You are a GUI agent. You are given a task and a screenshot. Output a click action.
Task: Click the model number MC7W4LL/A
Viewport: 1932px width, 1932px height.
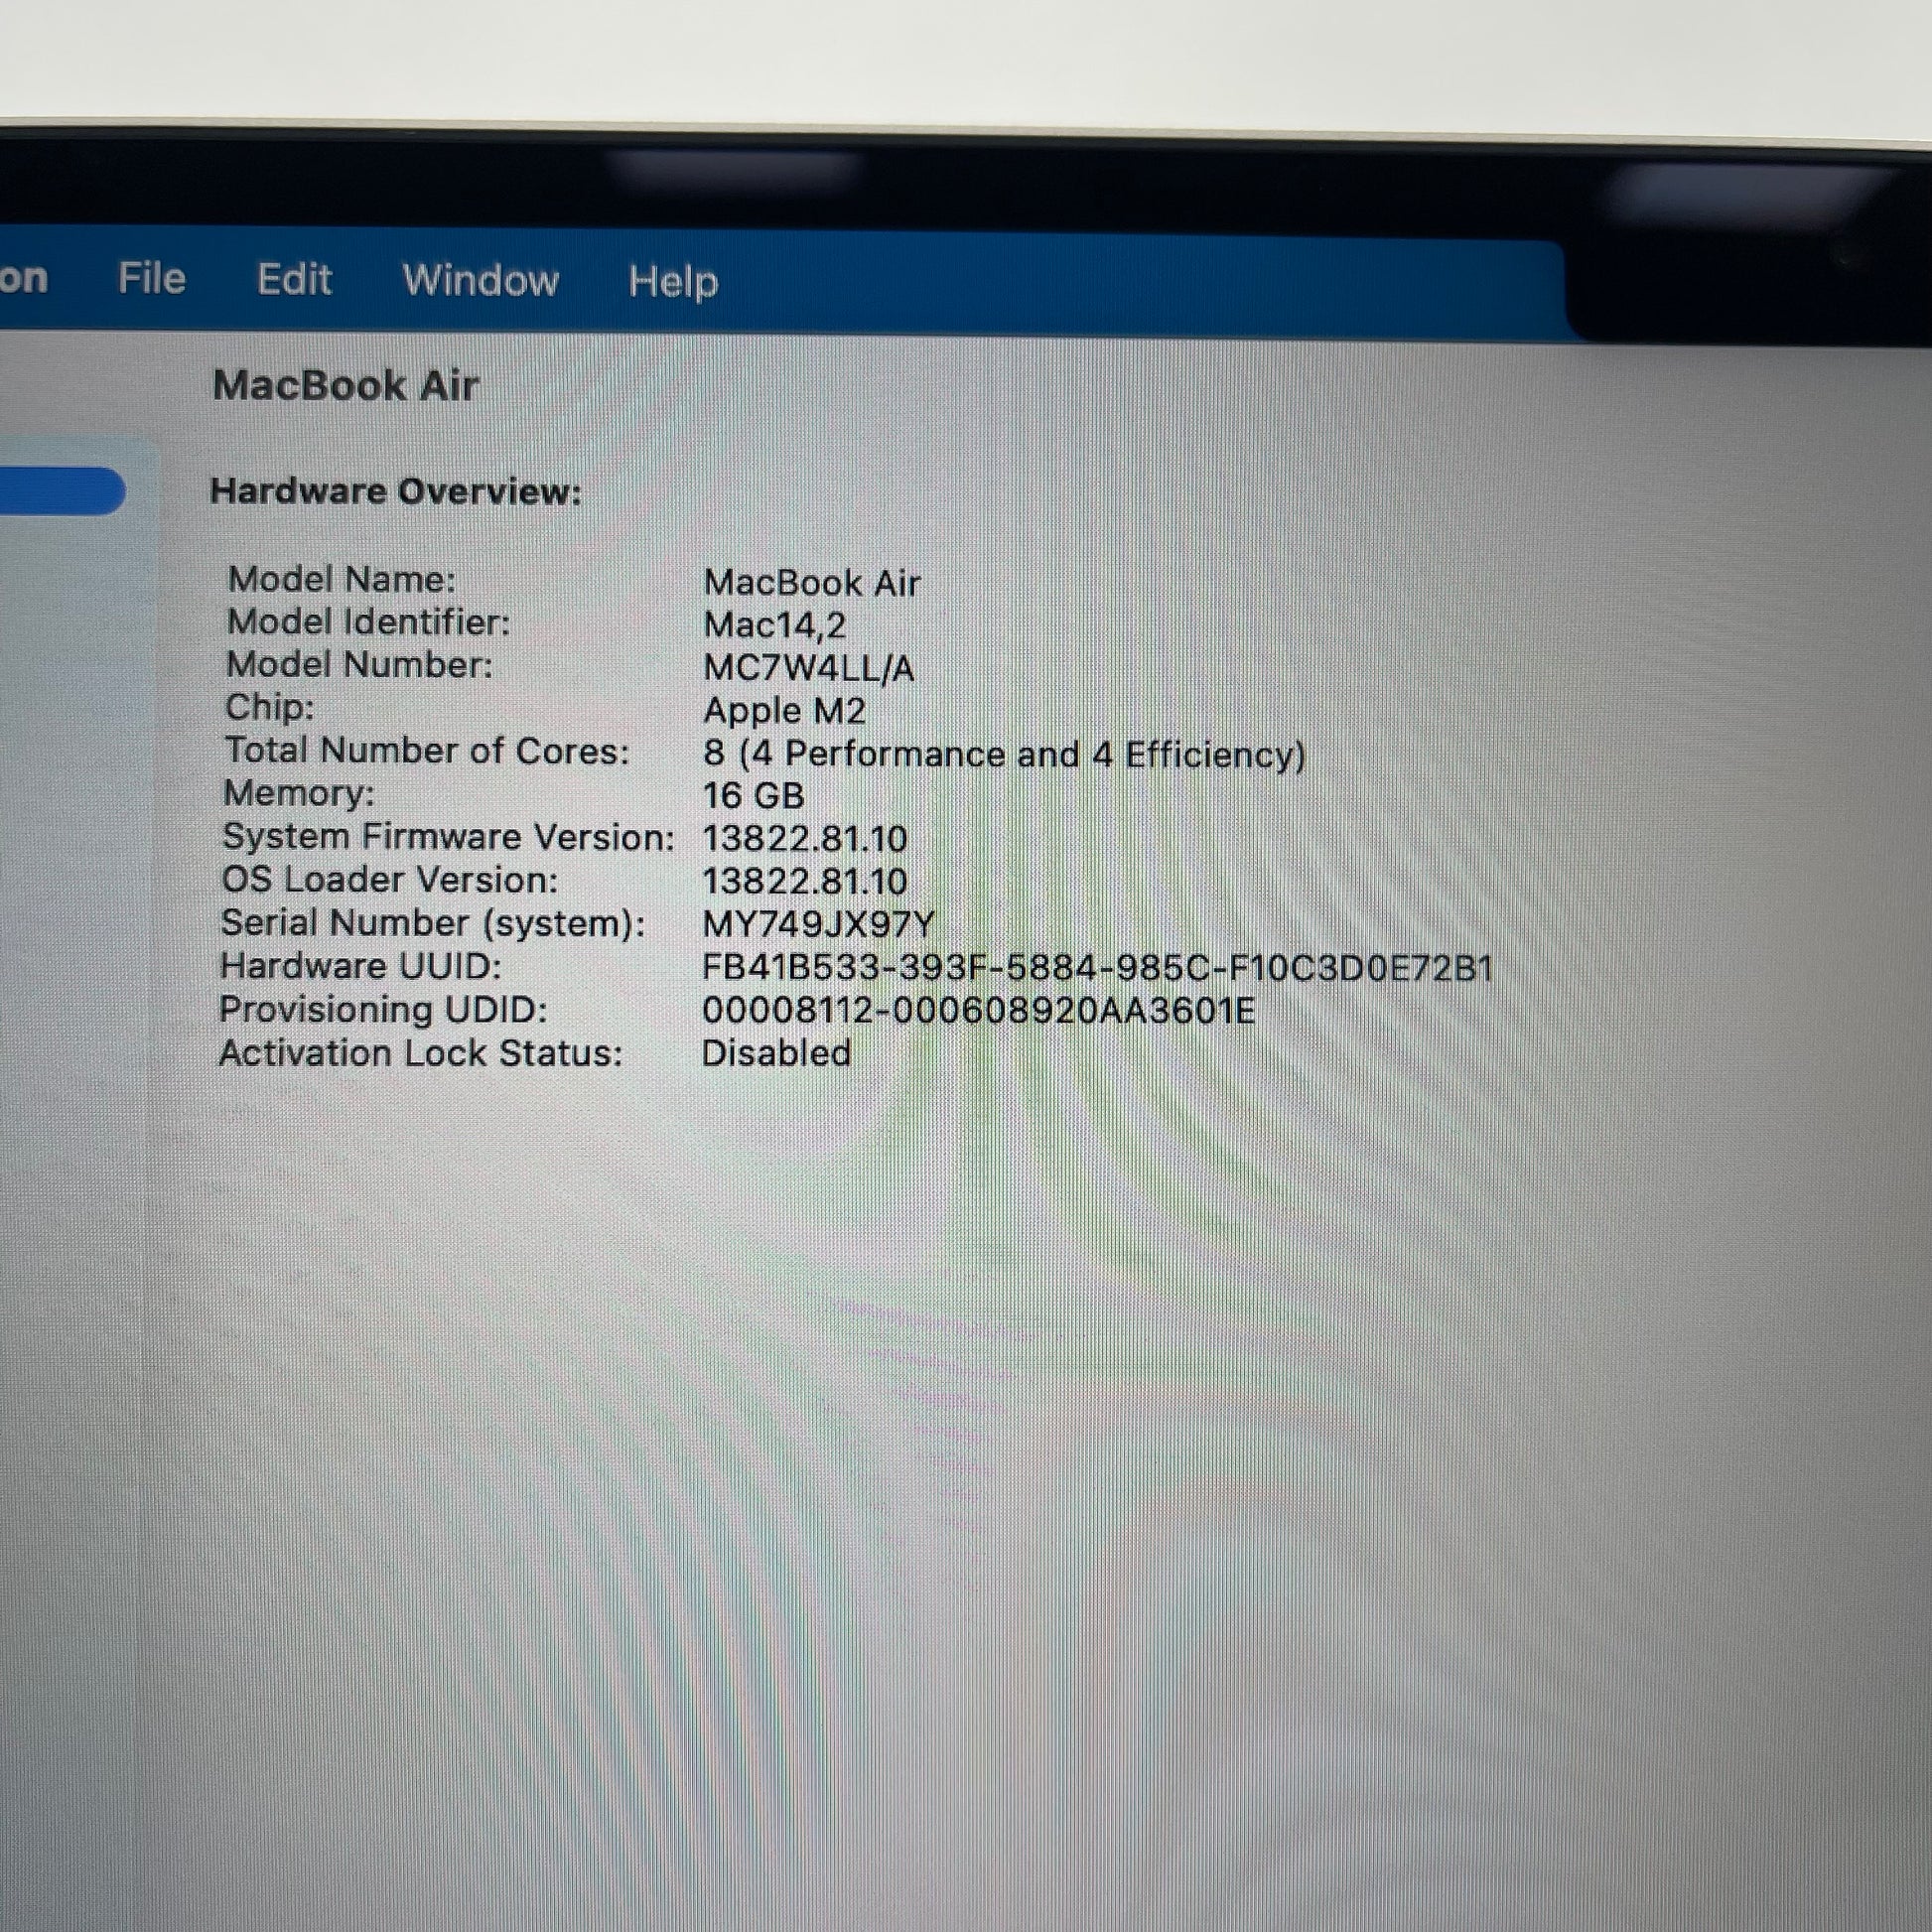tap(808, 668)
